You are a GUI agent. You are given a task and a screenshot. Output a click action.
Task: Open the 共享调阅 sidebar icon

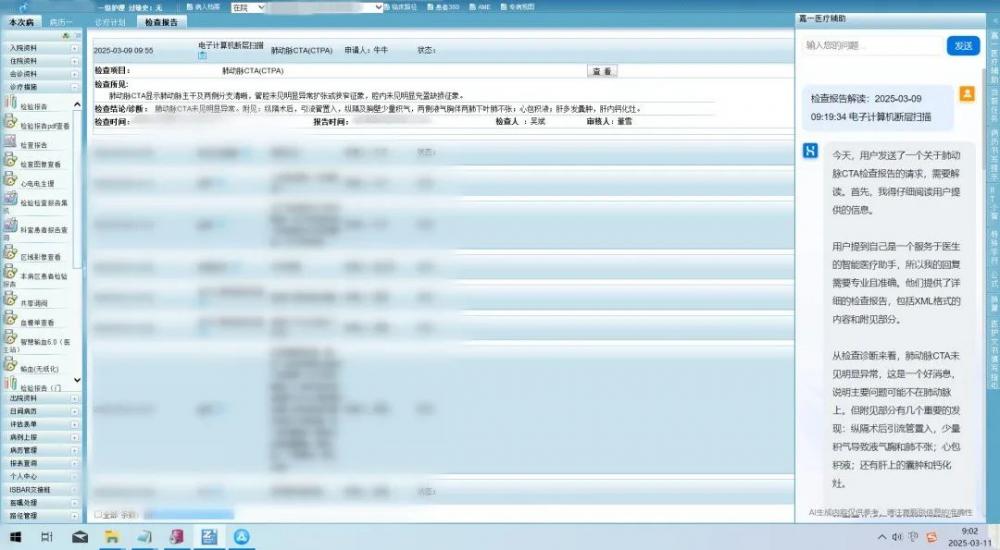point(11,299)
